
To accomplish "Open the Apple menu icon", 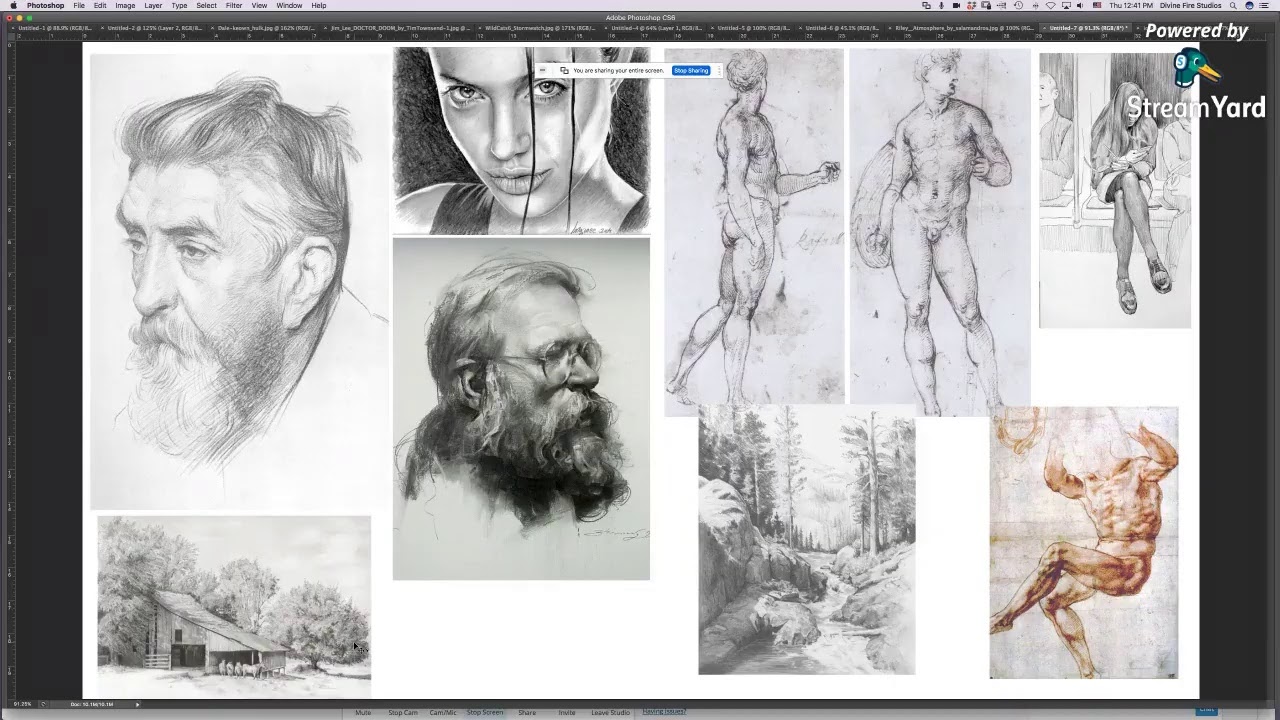I will pyautogui.click(x=12, y=6).
